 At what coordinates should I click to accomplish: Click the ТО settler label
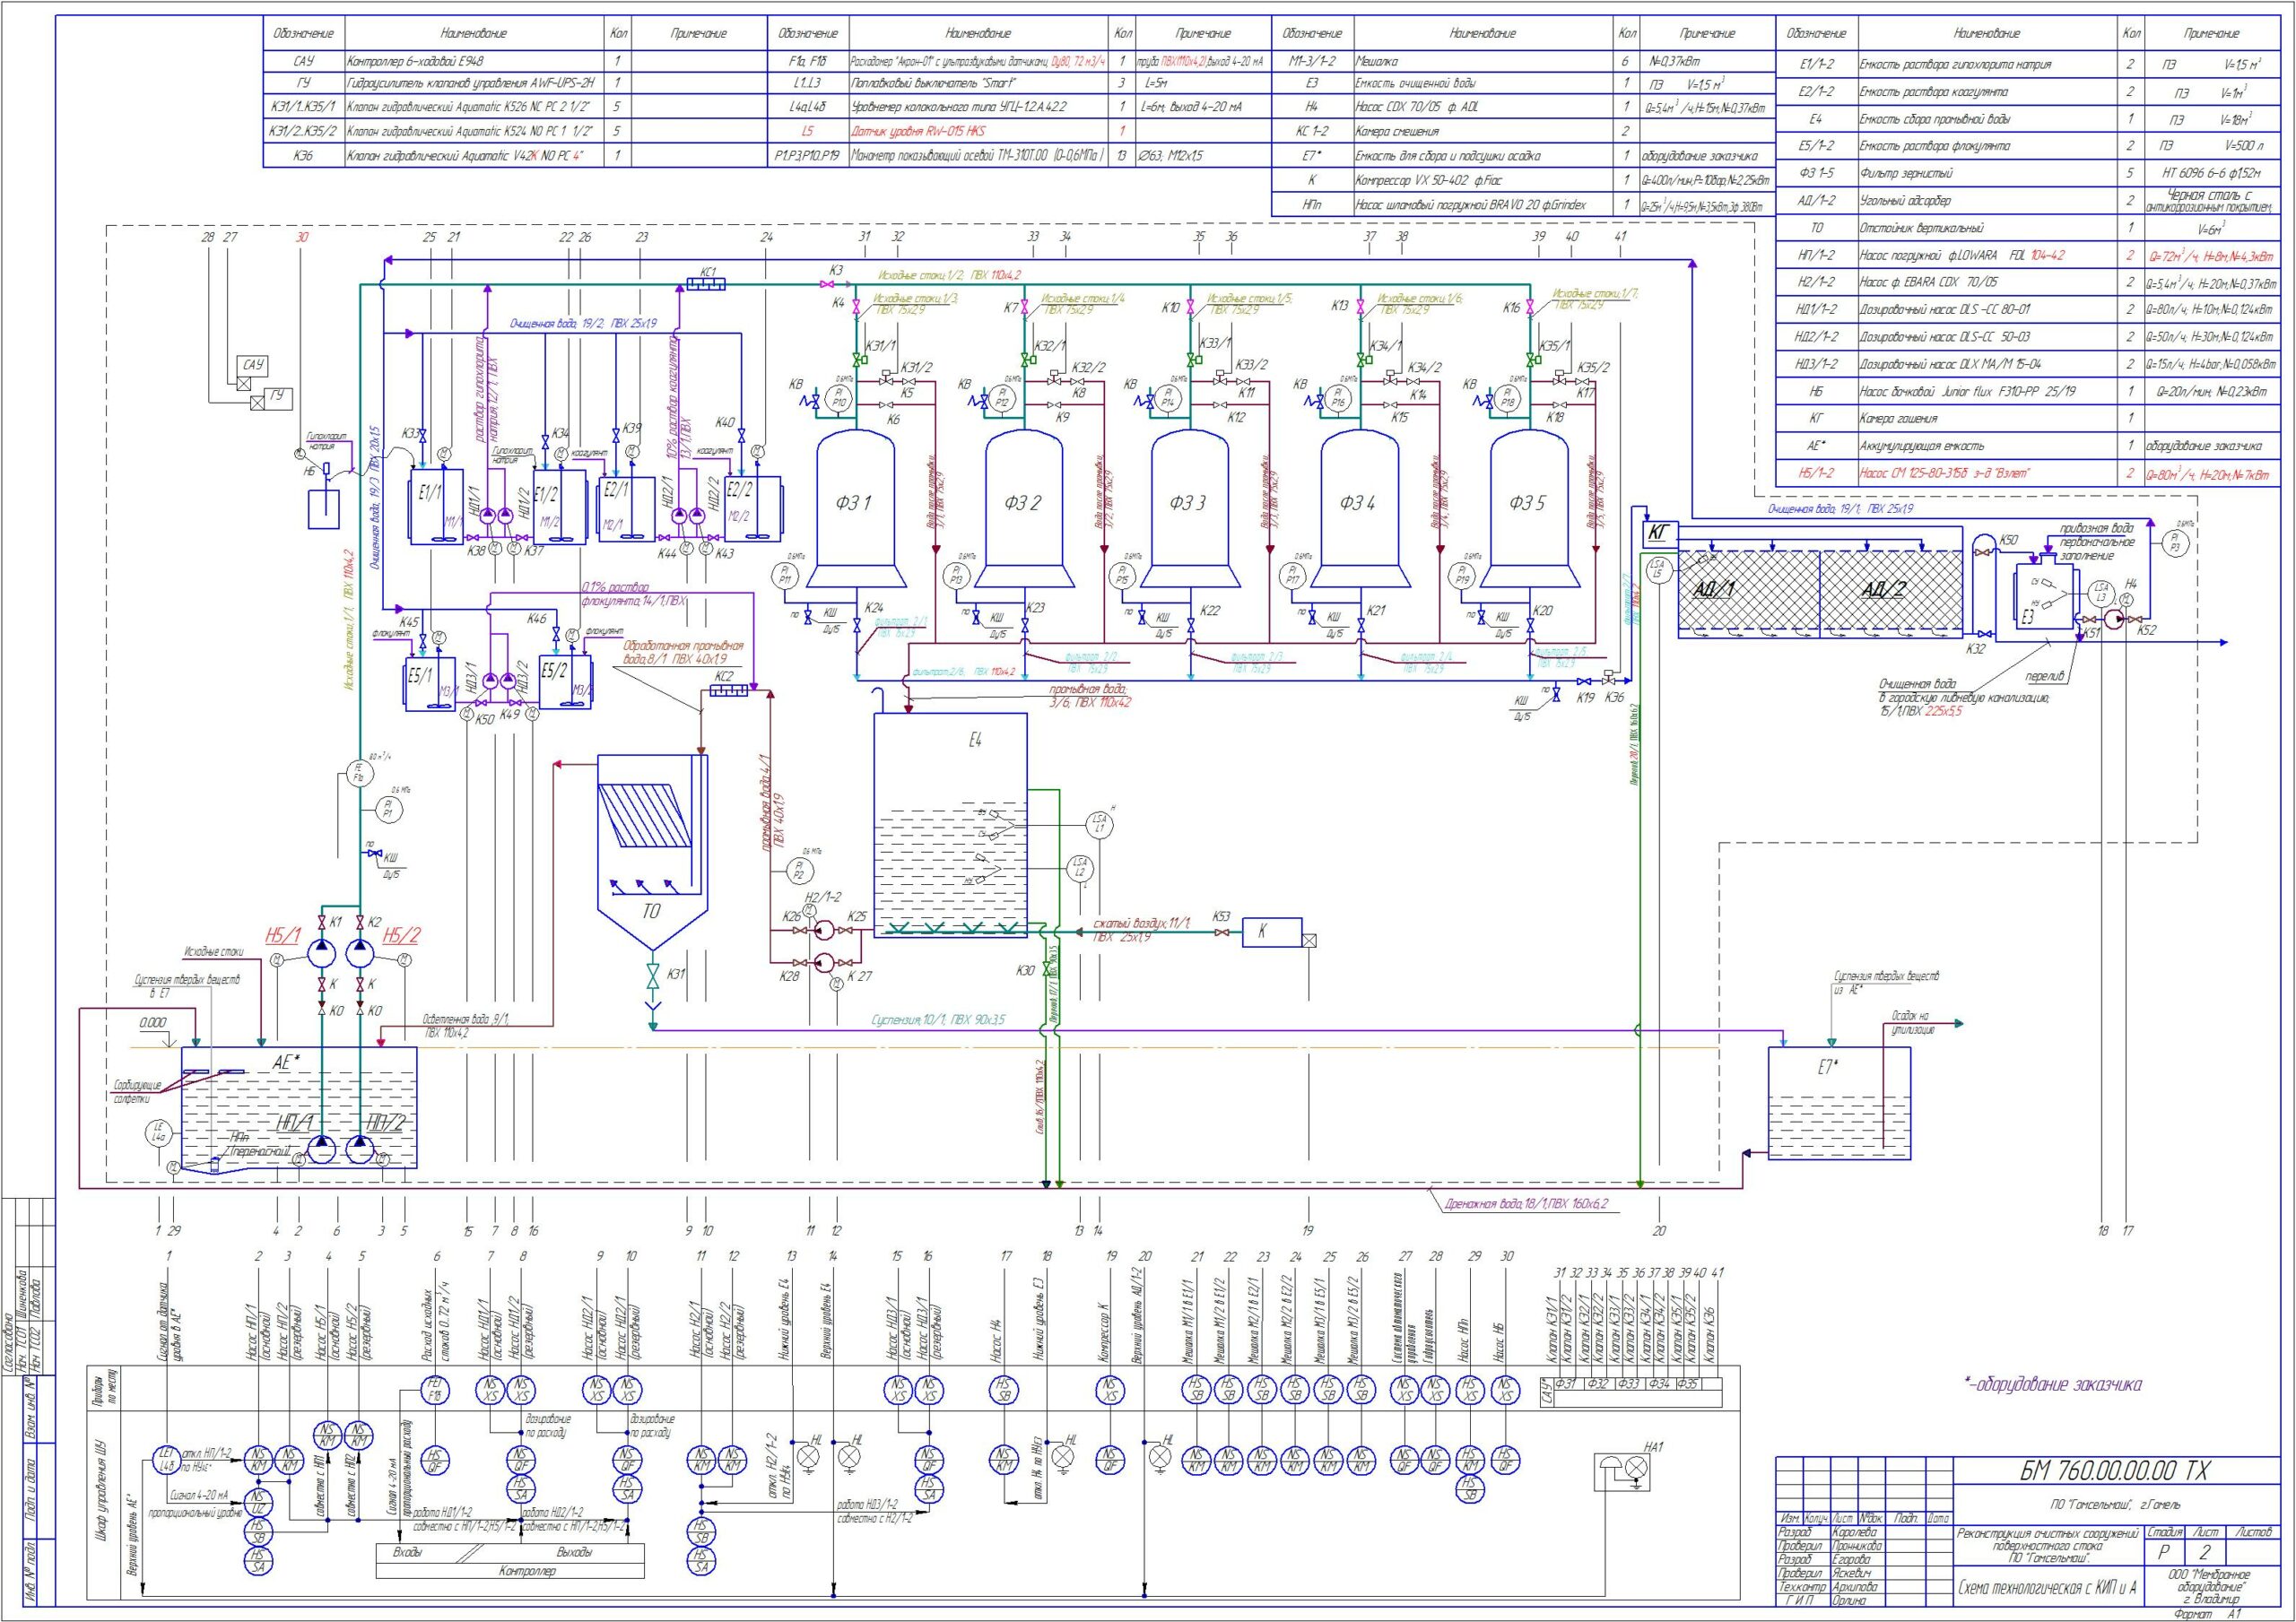651,912
